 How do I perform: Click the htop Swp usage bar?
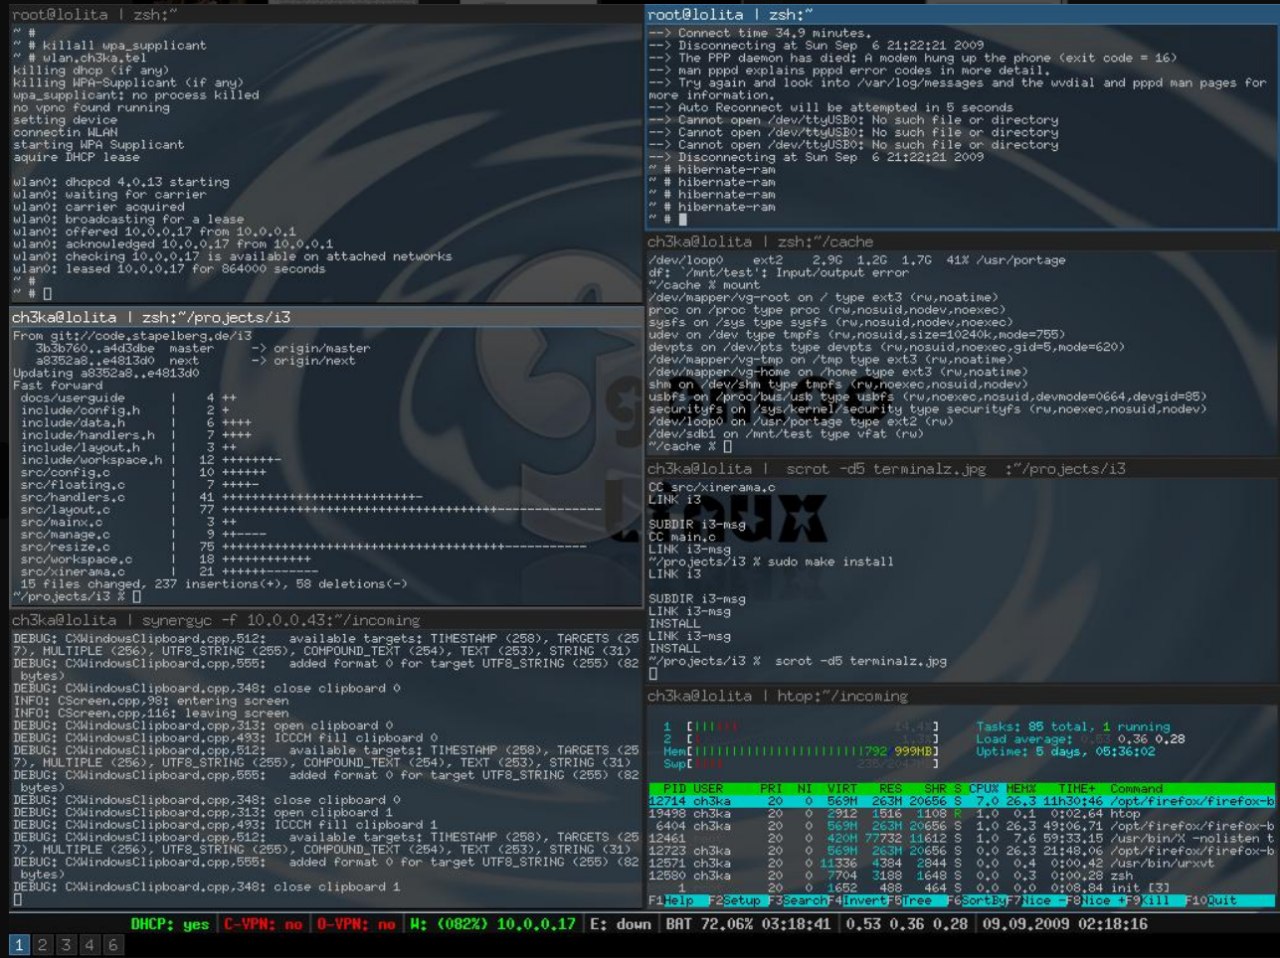coord(800,764)
